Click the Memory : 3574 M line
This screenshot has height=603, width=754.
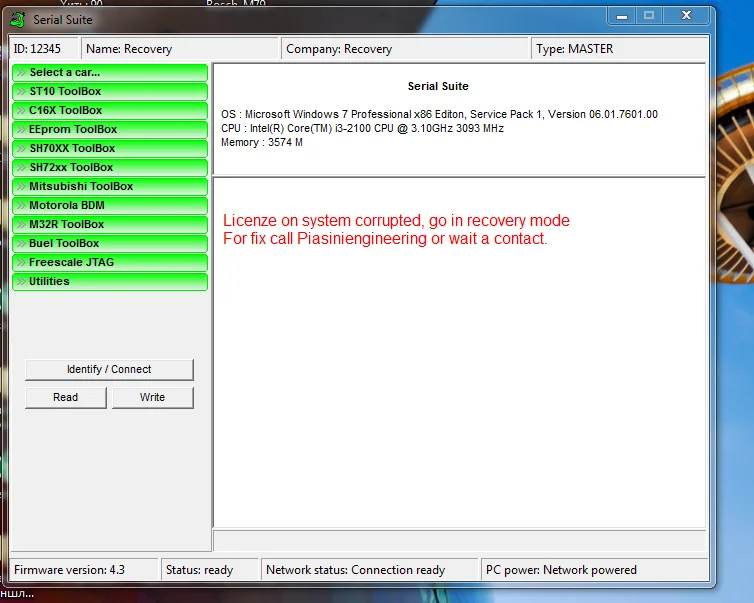tap(262, 142)
